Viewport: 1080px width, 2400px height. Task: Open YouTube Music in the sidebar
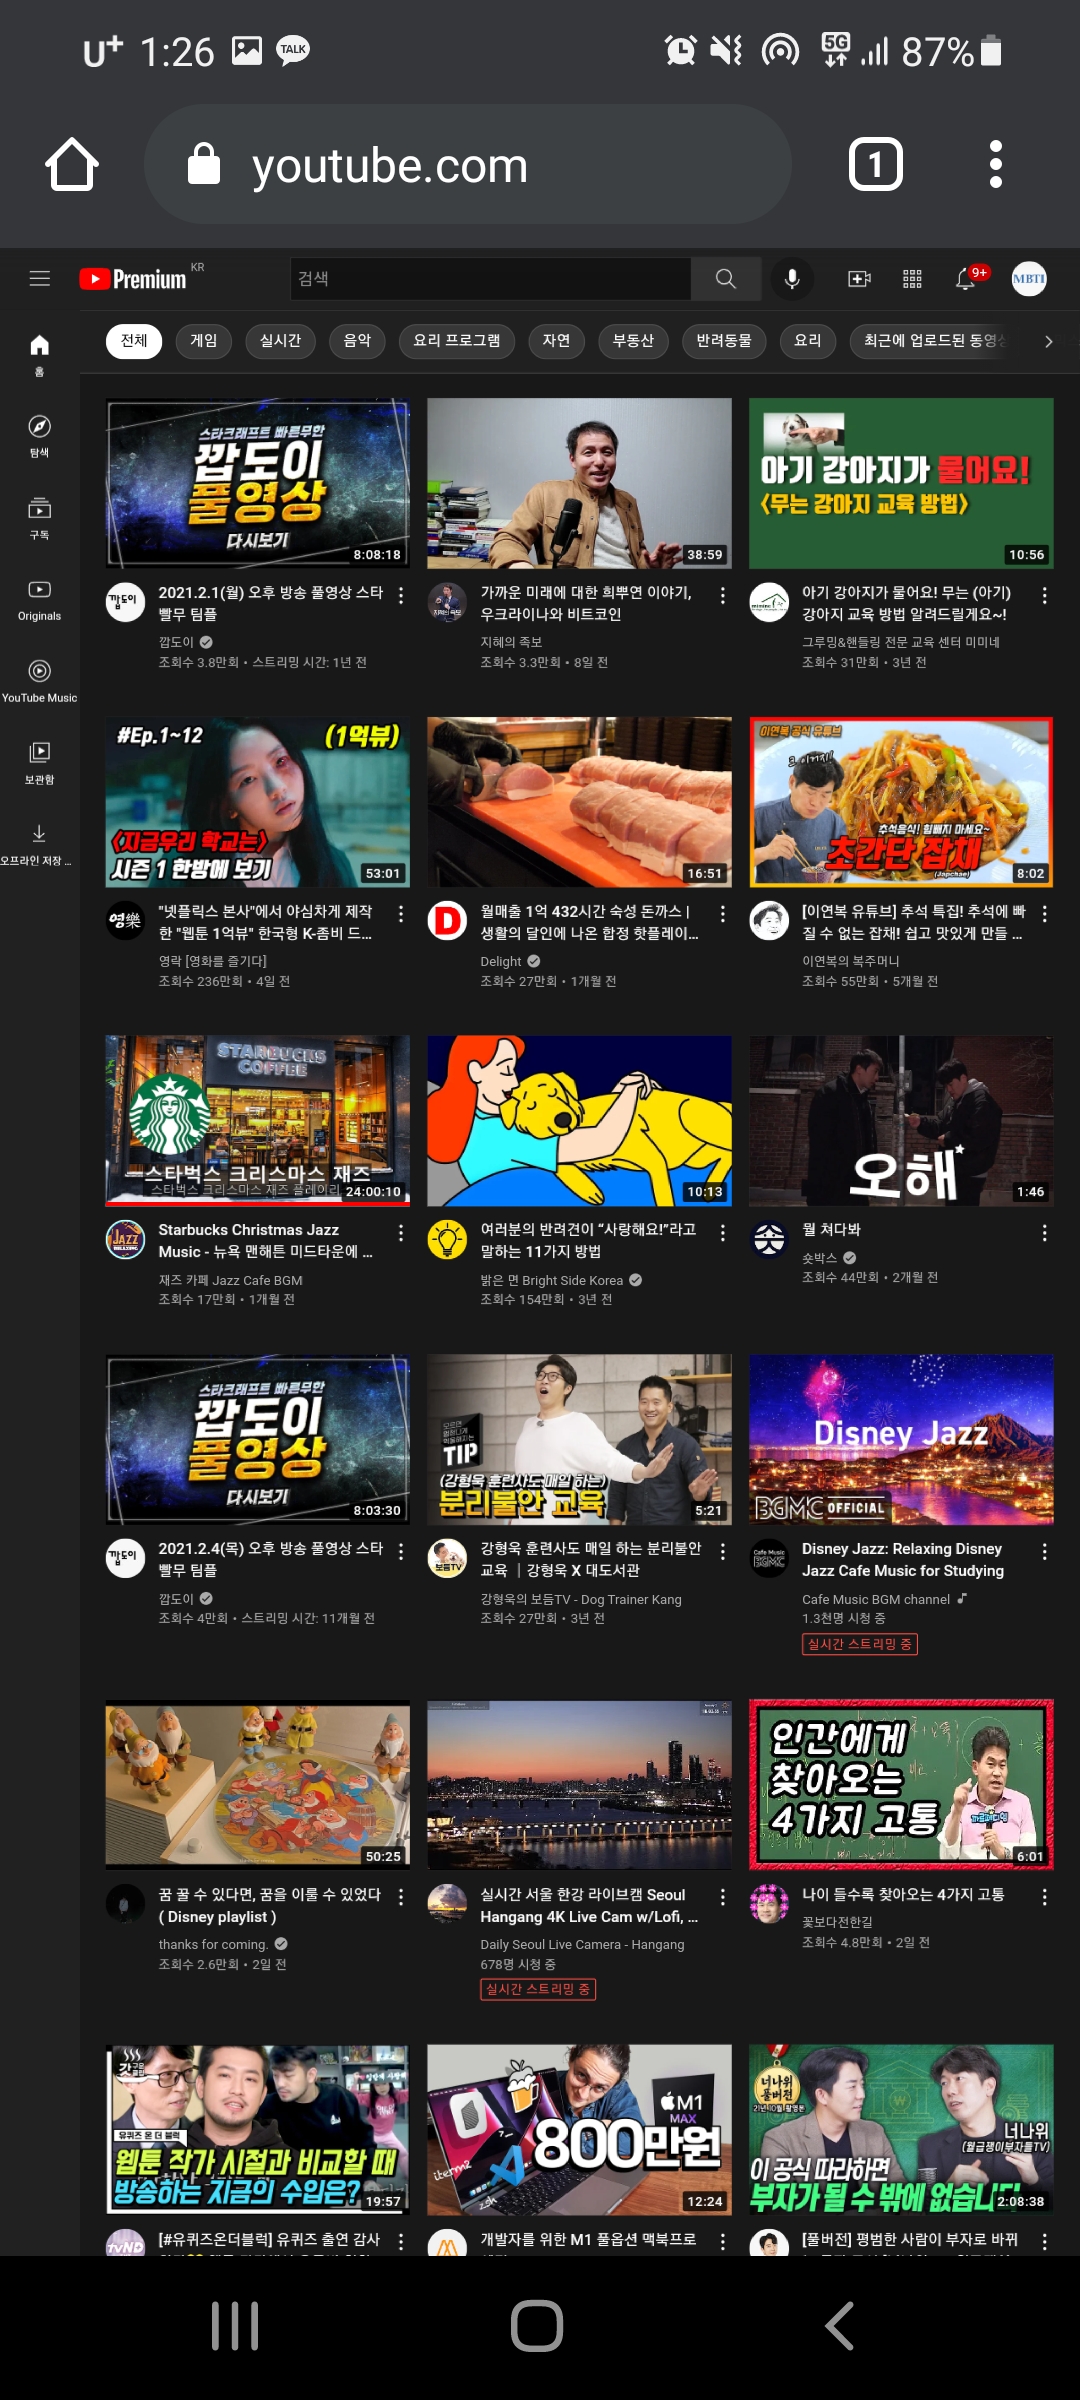(39, 681)
